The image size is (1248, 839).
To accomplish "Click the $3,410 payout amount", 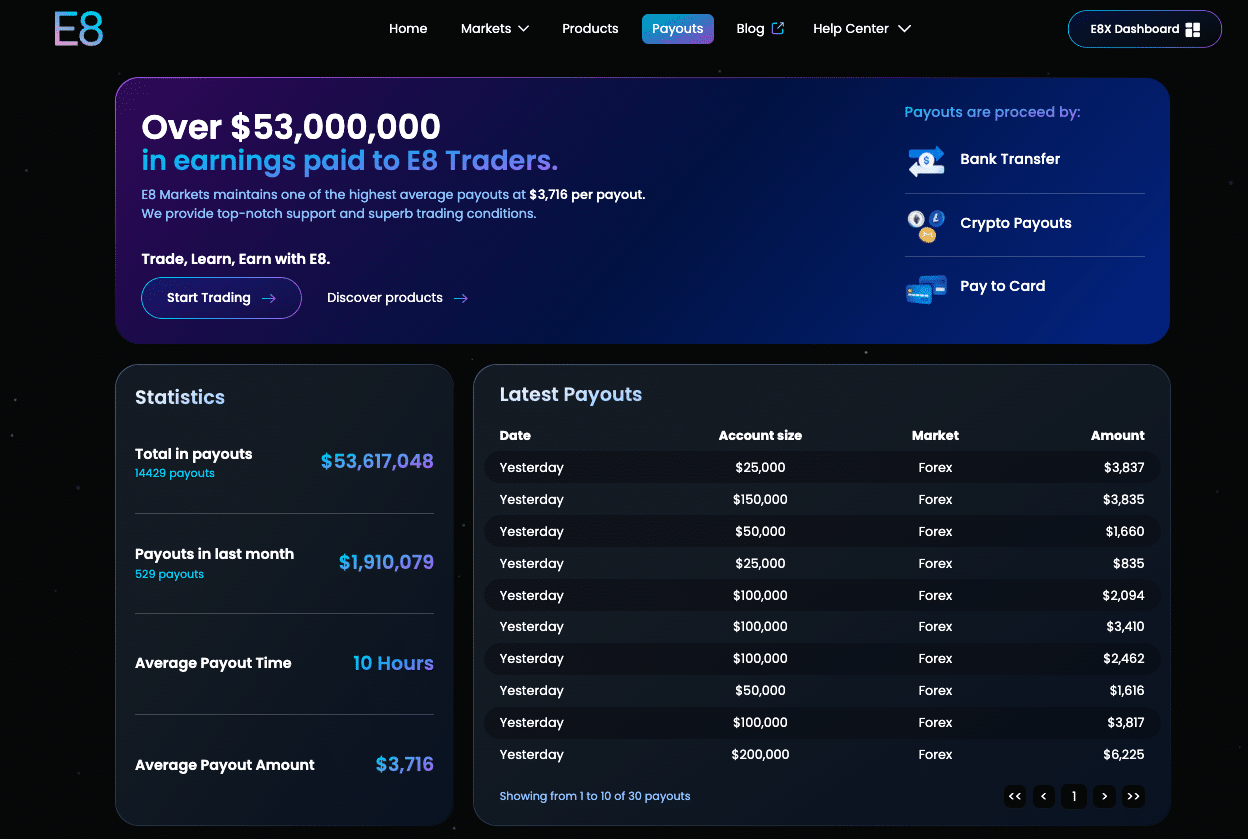I will click(1125, 627).
